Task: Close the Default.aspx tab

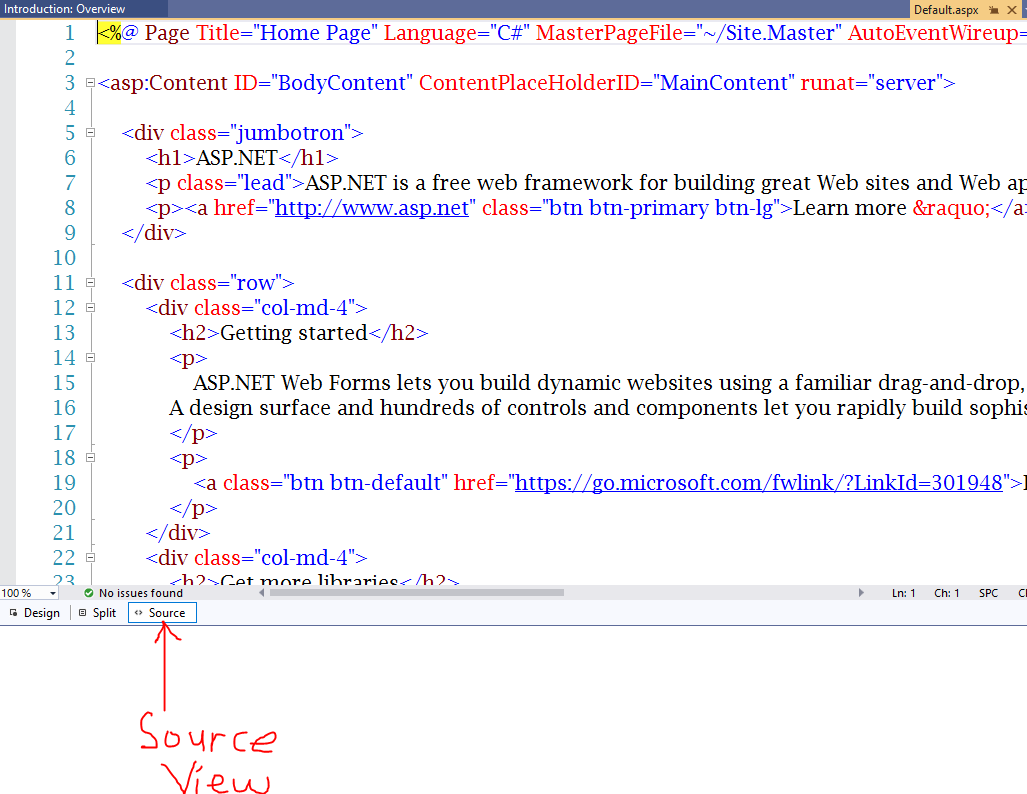Action: [x=1011, y=10]
